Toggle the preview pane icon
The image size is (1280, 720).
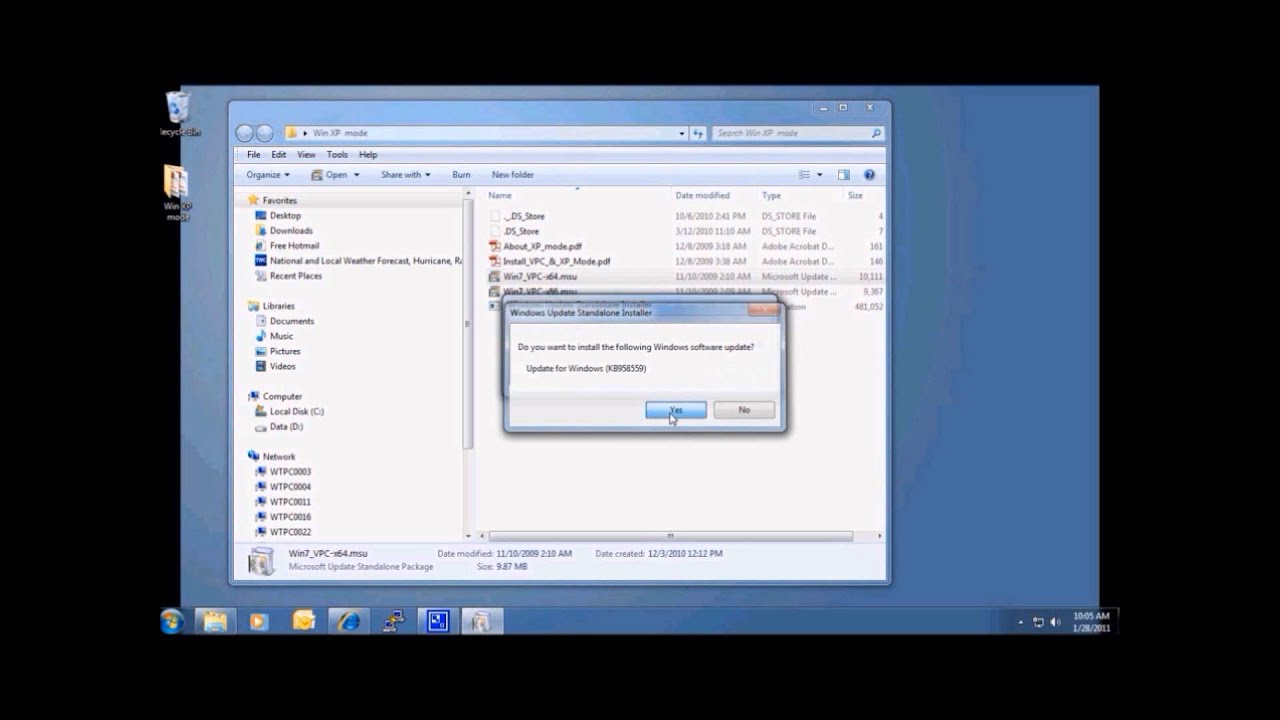point(843,175)
